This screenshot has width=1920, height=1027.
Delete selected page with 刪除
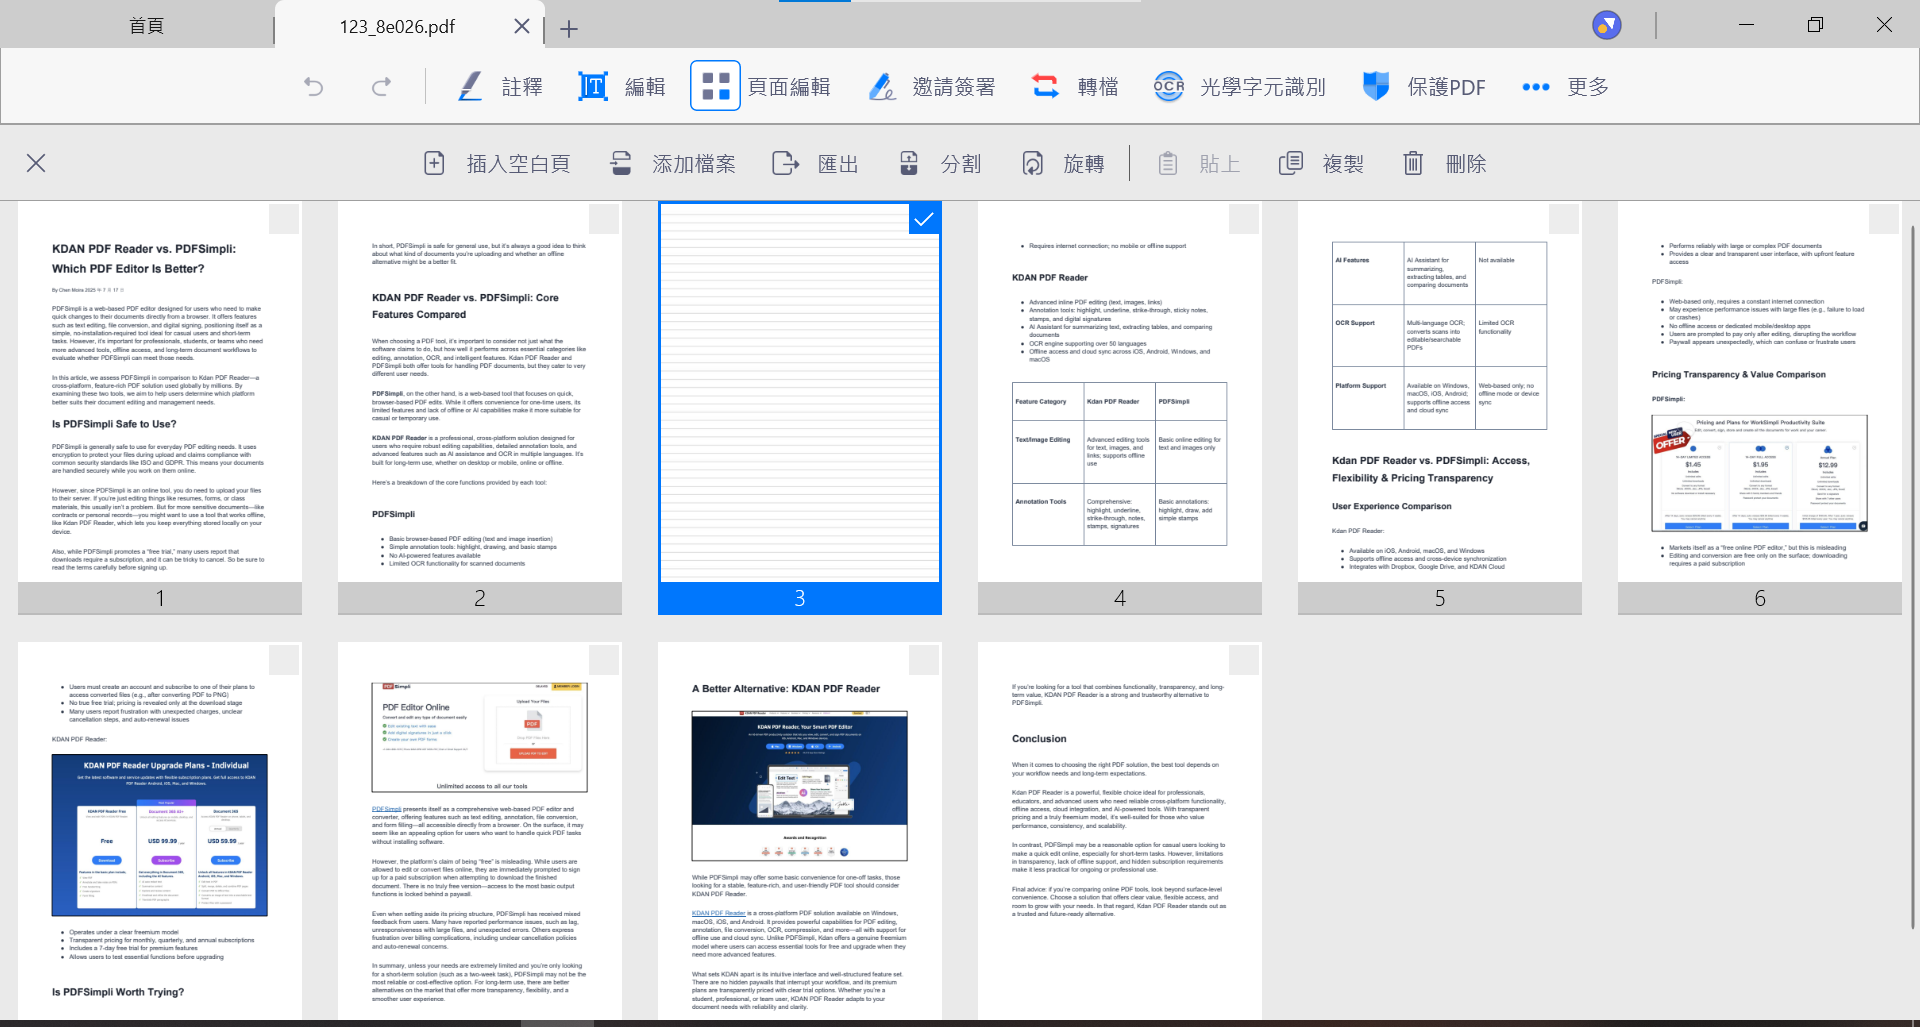coord(1445,164)
